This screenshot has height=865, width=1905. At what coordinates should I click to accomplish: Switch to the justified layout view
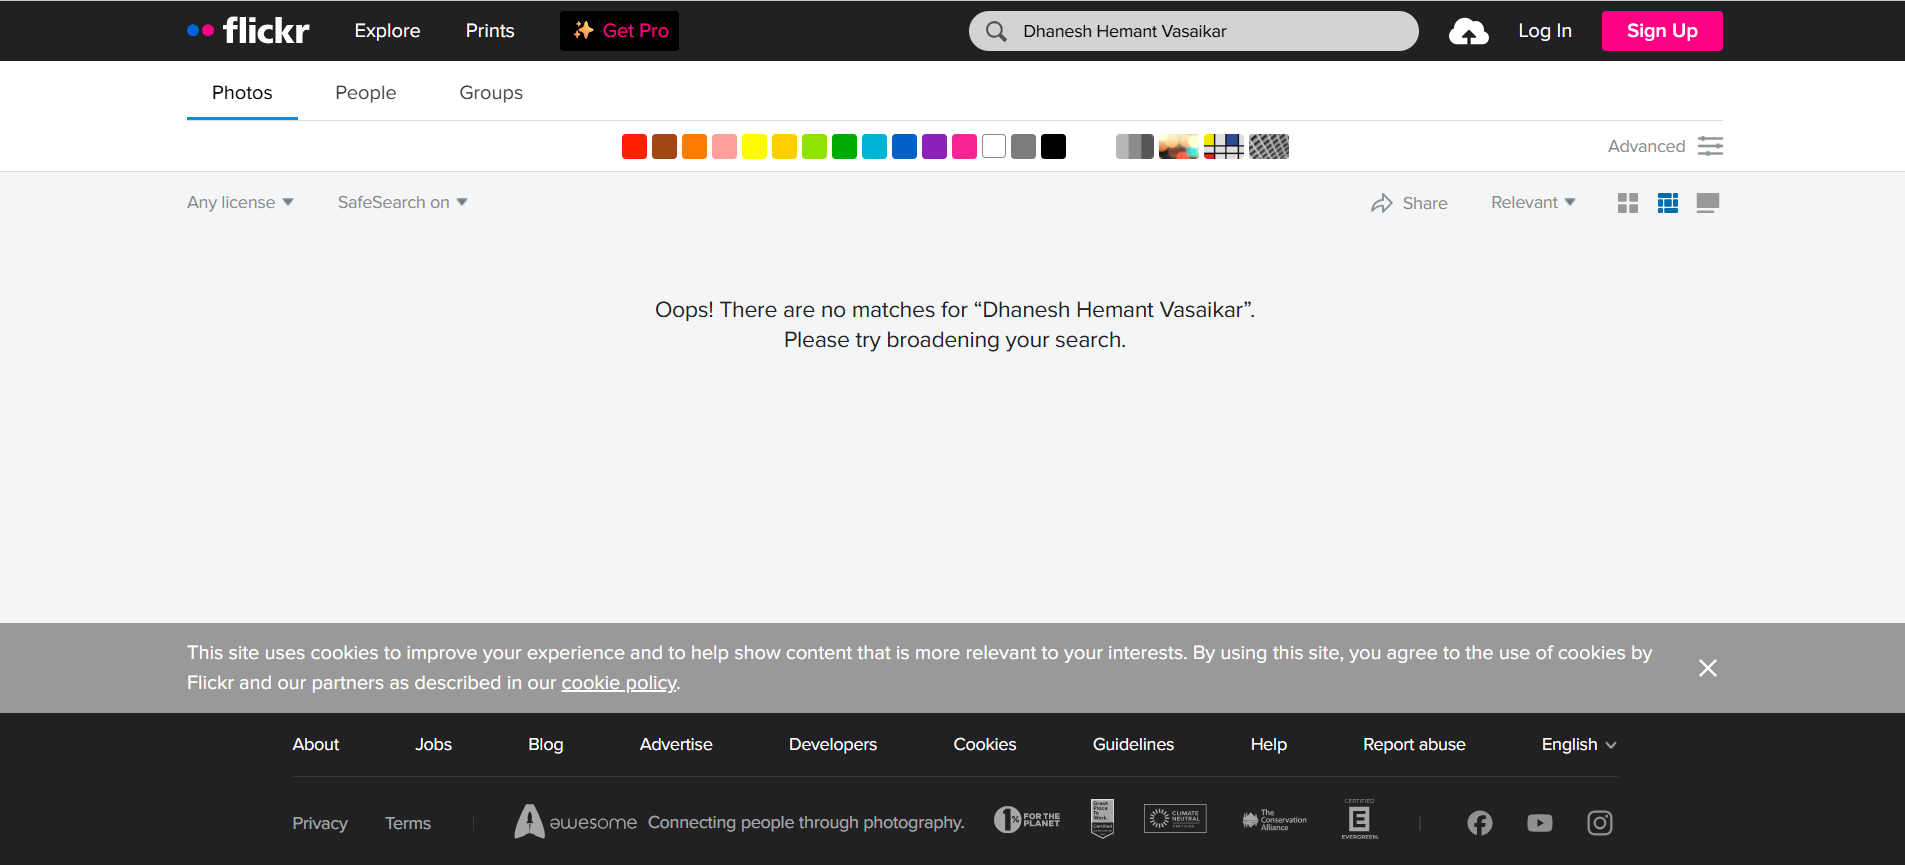[x=1668, y=203]
